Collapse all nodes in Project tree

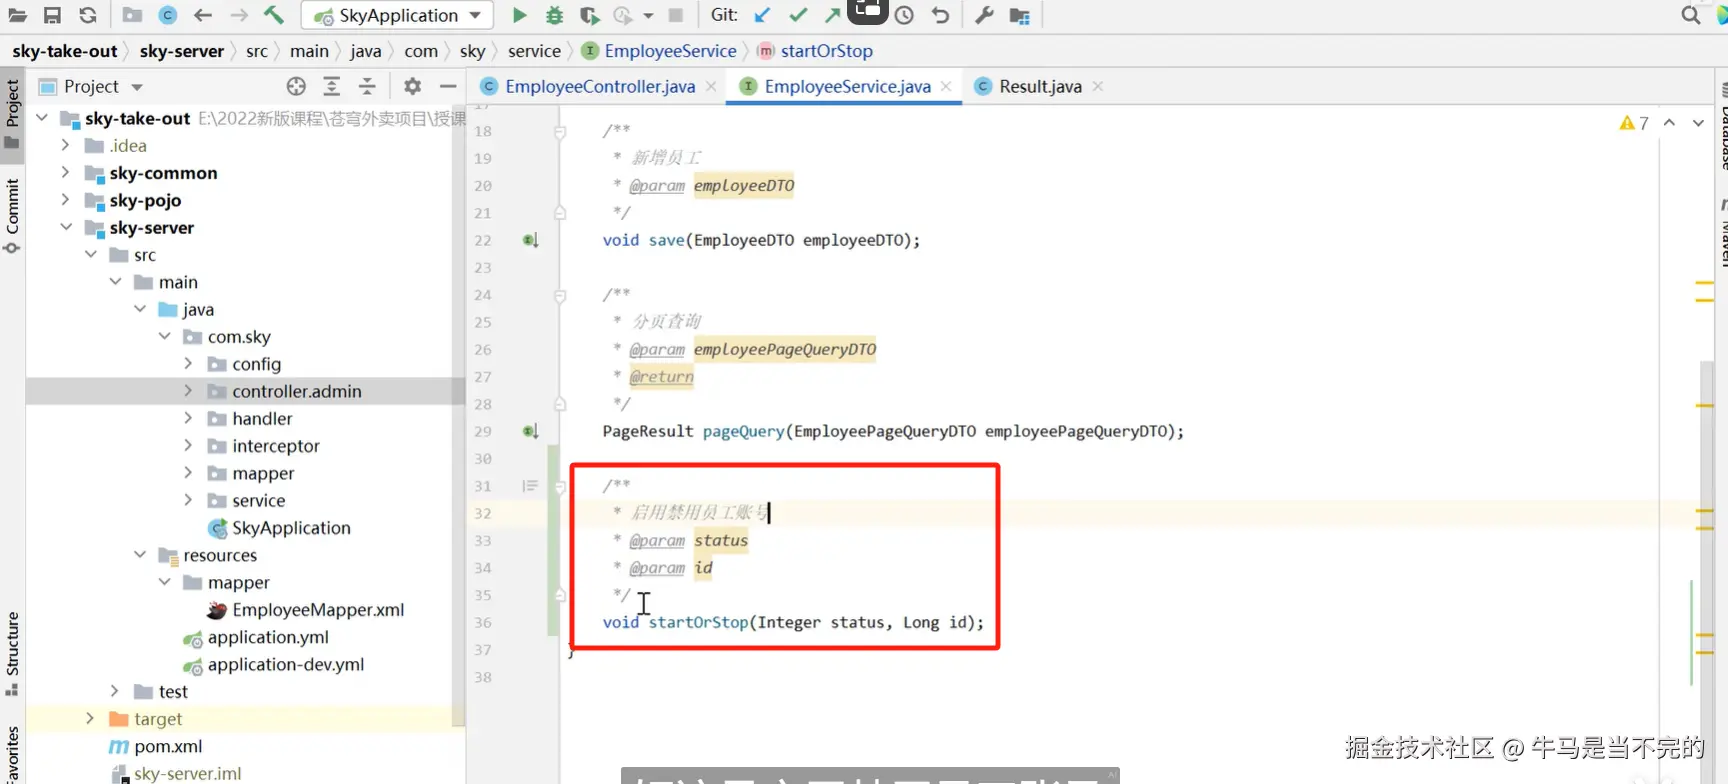pyautogui.click(x=367, y=86)
